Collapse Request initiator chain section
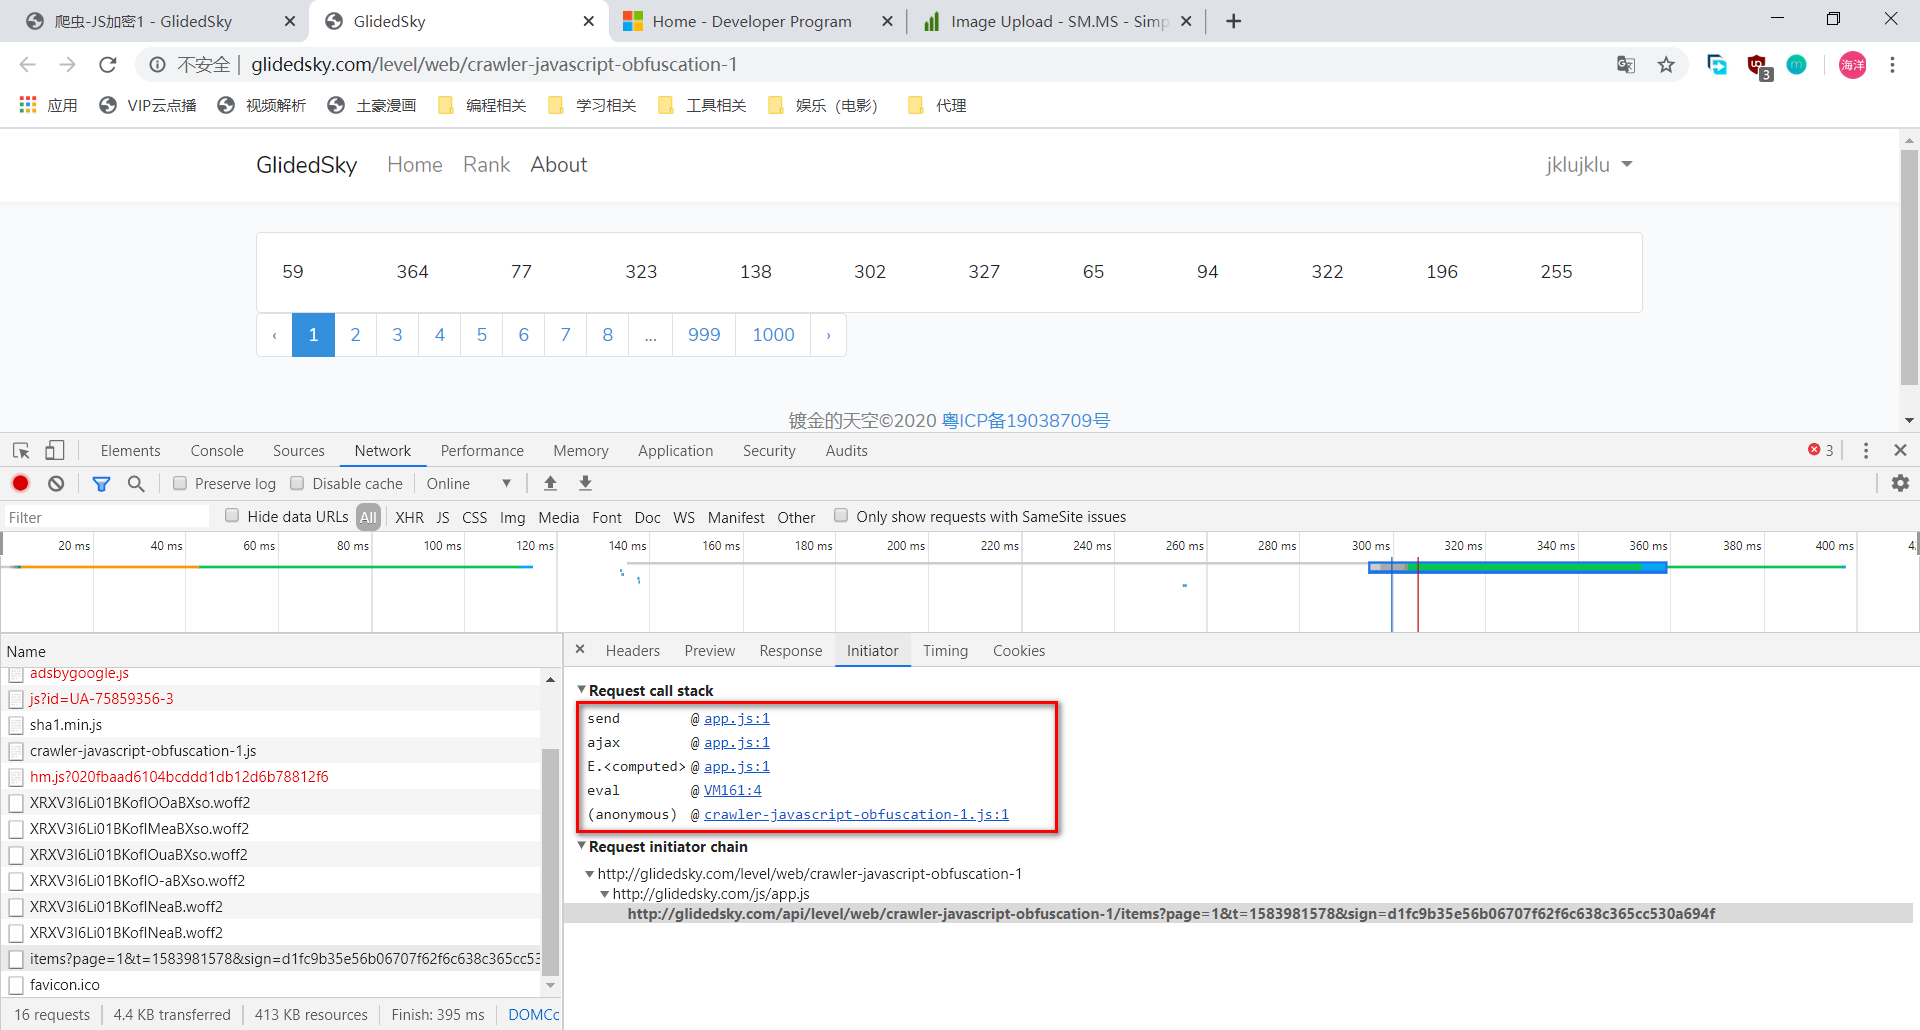Viewport: 1920px width, 1030px height. point(582,846)
